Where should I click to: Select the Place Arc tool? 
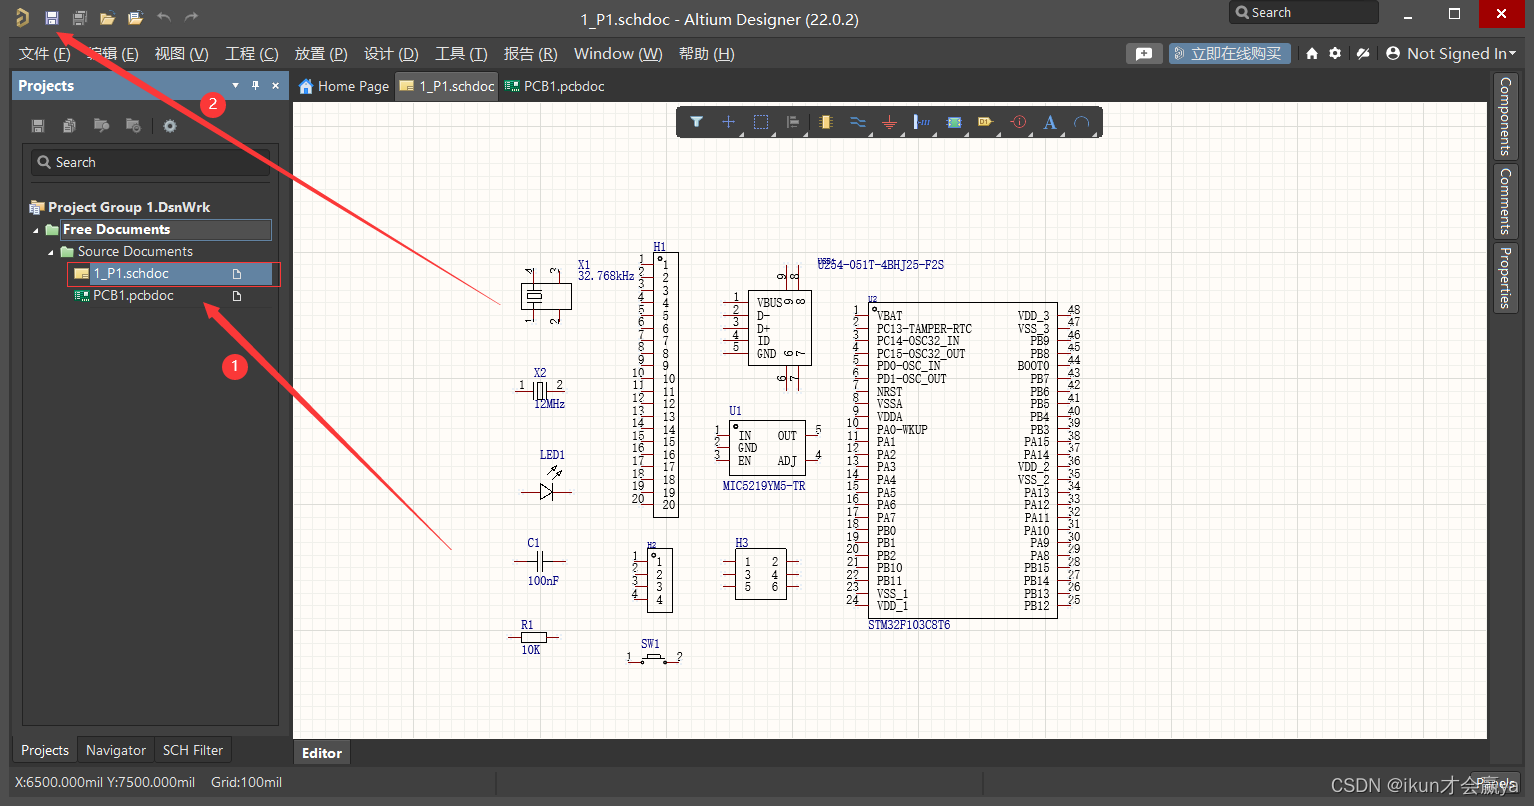tap(1082, 122)
